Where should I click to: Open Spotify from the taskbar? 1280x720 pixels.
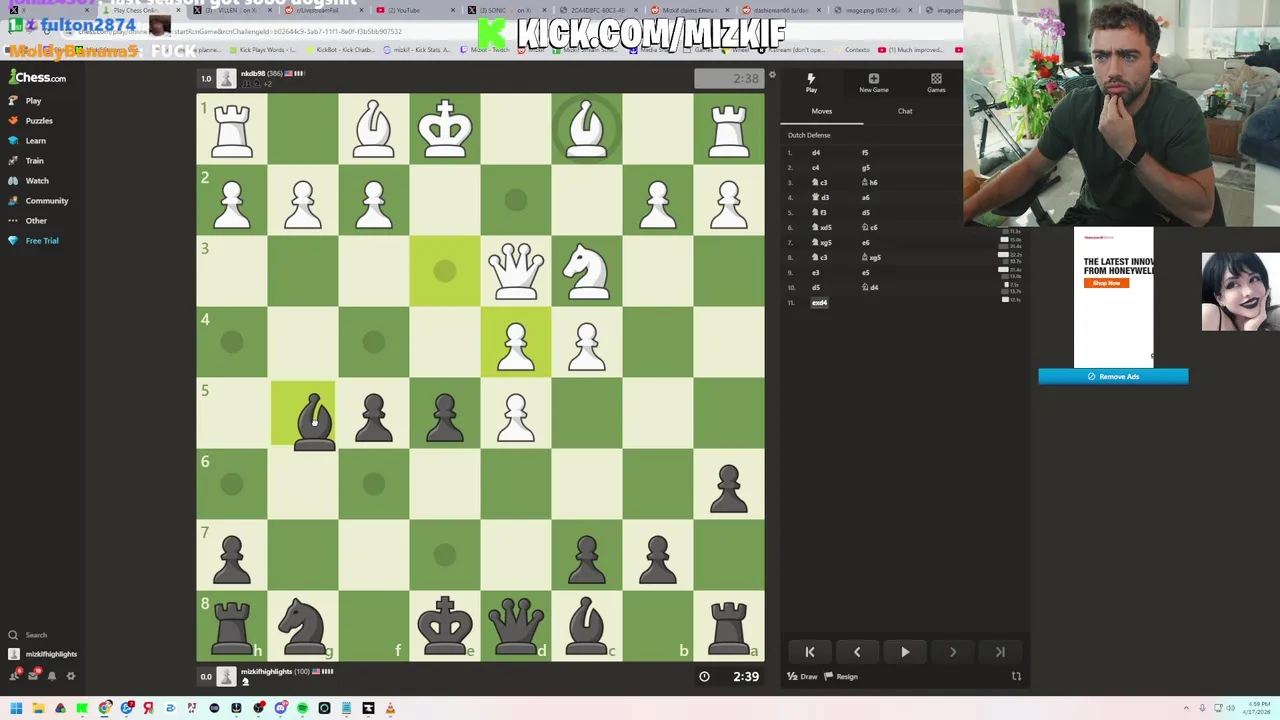coord(302,708)
